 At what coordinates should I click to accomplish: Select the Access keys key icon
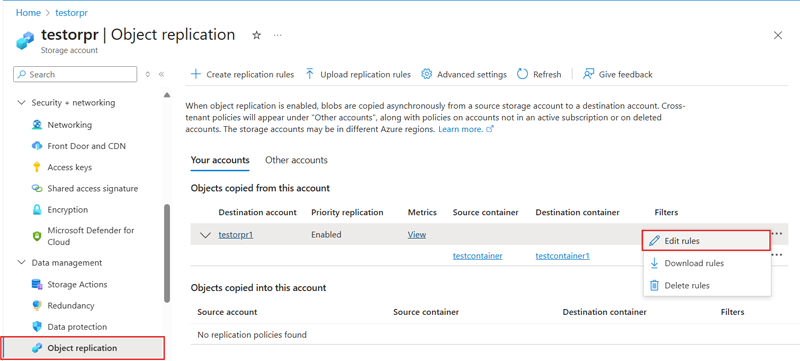pyautogui.click(x=37, y=167)
